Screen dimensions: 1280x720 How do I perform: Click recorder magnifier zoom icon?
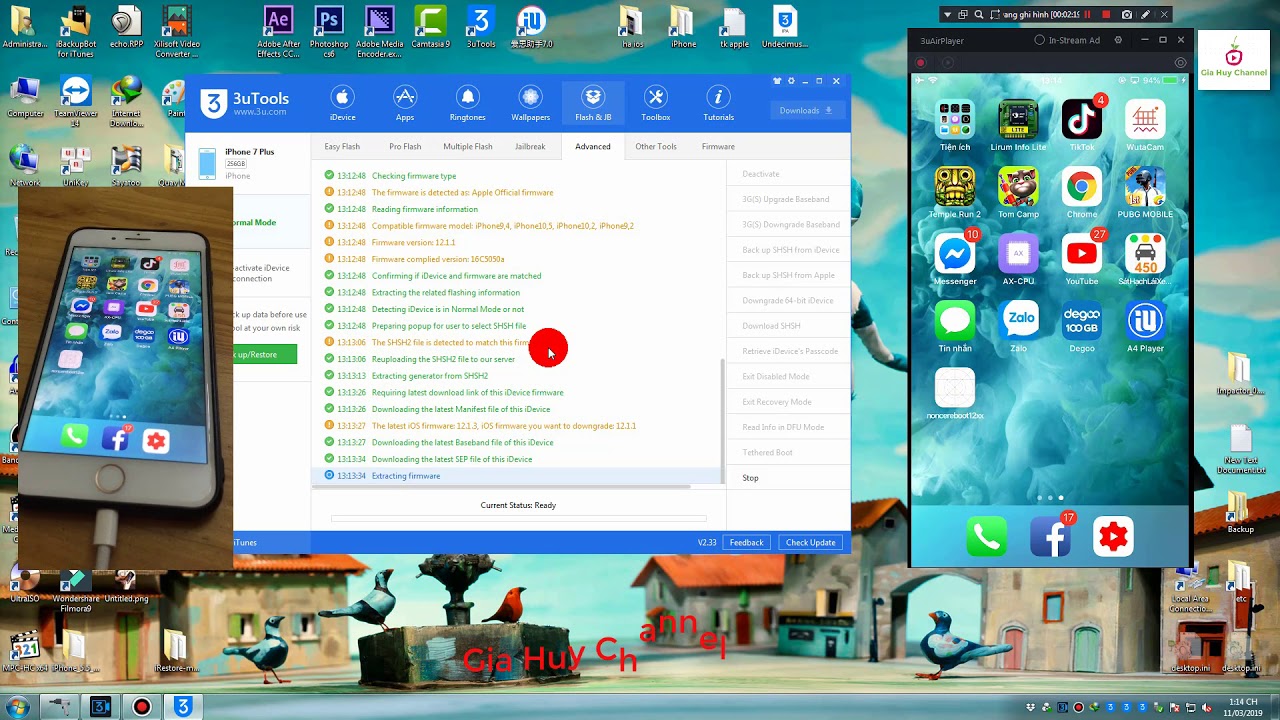coord(979,14)
